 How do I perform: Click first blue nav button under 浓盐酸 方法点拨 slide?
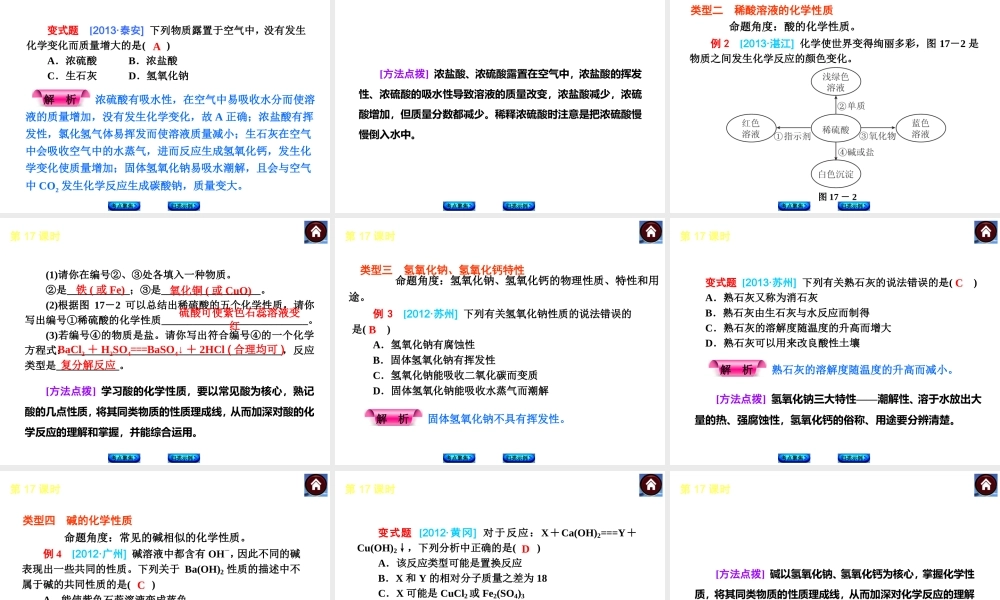tap(459, 206)
